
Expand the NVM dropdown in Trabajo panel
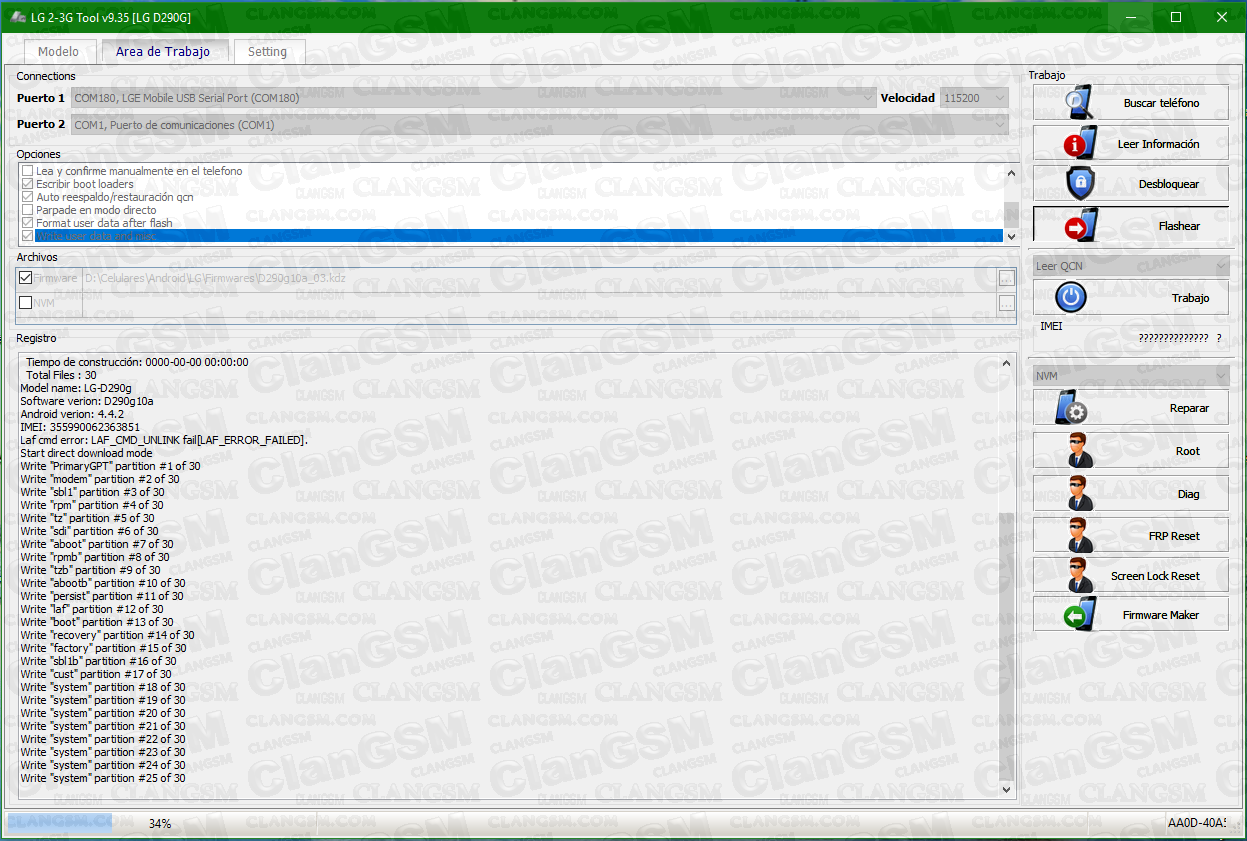(1130, 376)
